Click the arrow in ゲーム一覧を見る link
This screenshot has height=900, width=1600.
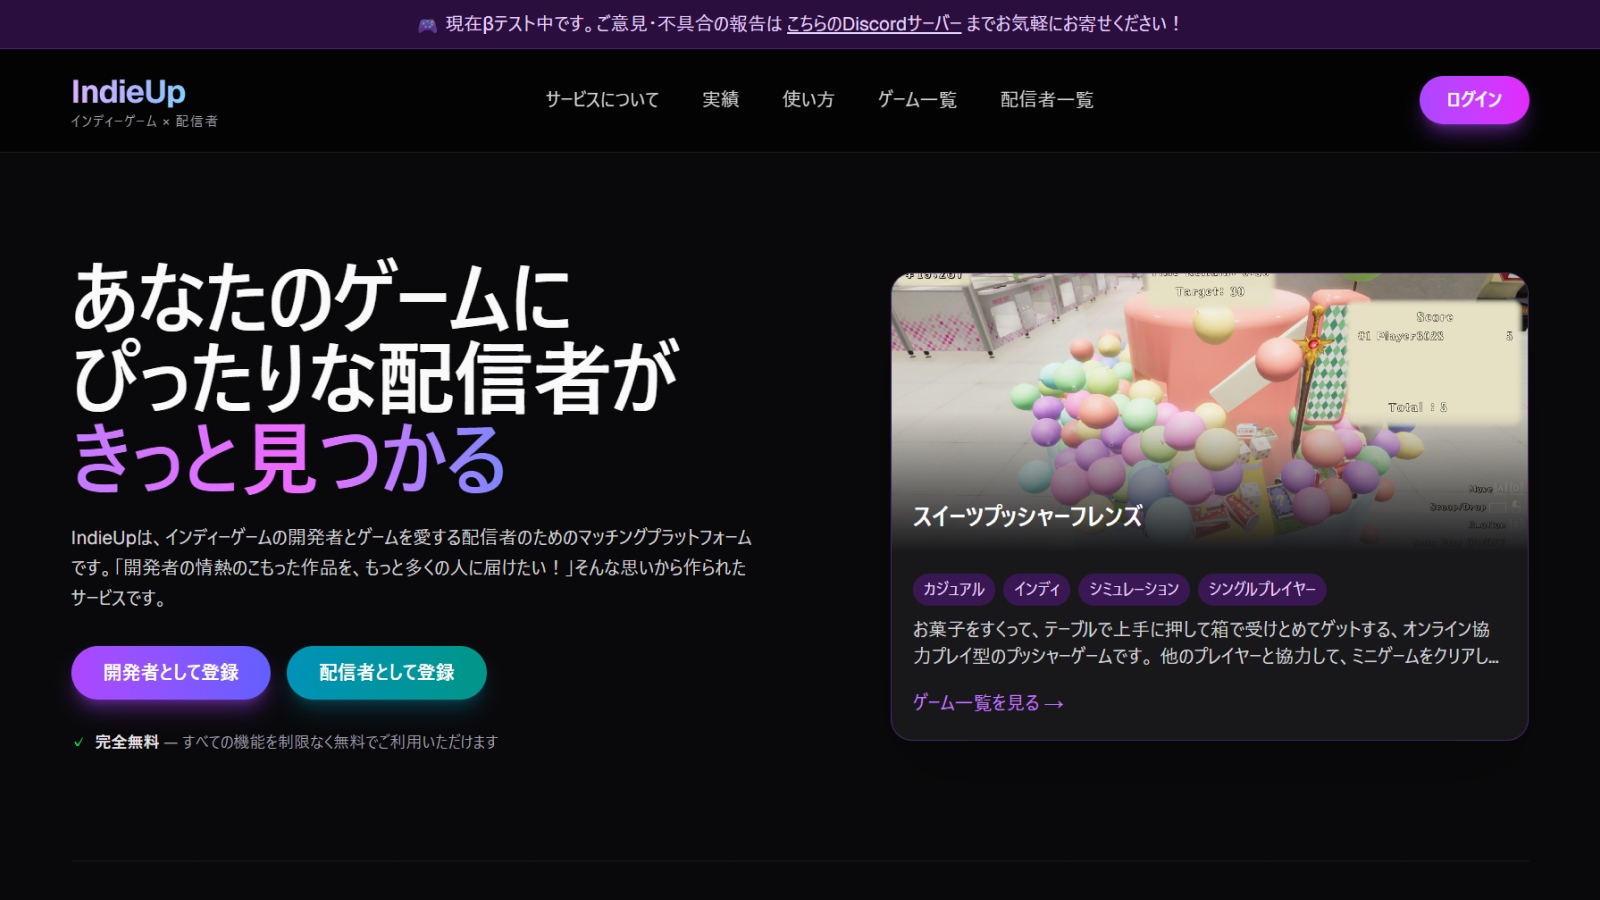point(1053,703)
